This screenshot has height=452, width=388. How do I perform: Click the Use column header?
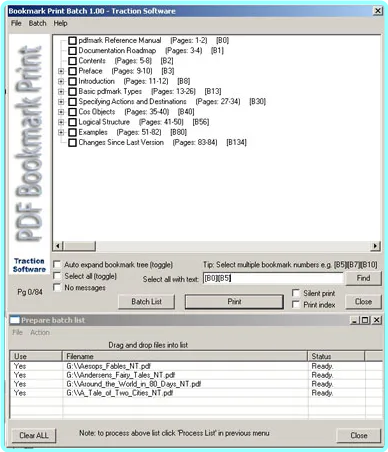pos(36,356)
